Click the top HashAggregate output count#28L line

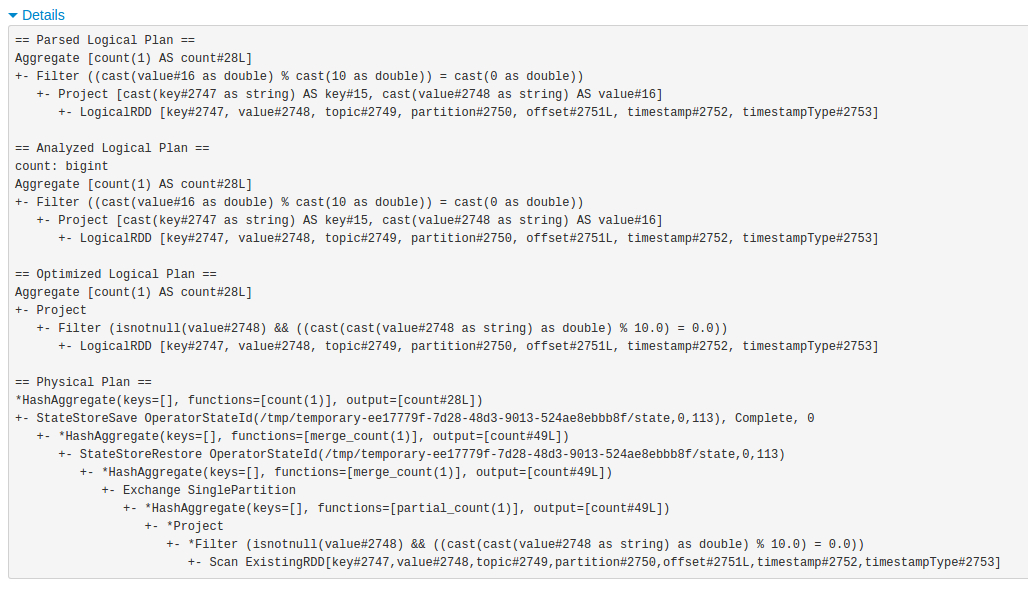[x=249, y=400]
